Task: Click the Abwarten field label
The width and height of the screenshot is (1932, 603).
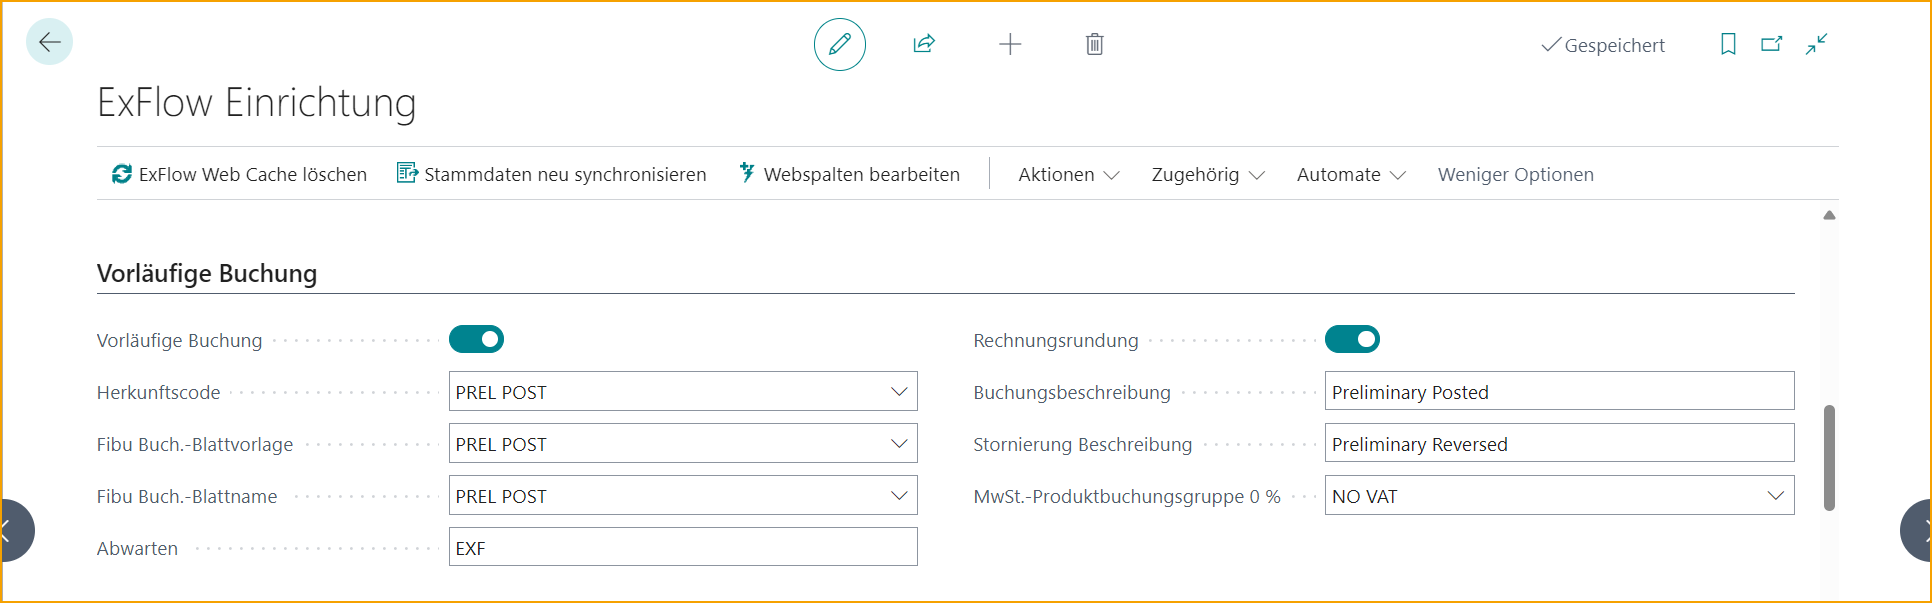Action: tap(137, 549)
